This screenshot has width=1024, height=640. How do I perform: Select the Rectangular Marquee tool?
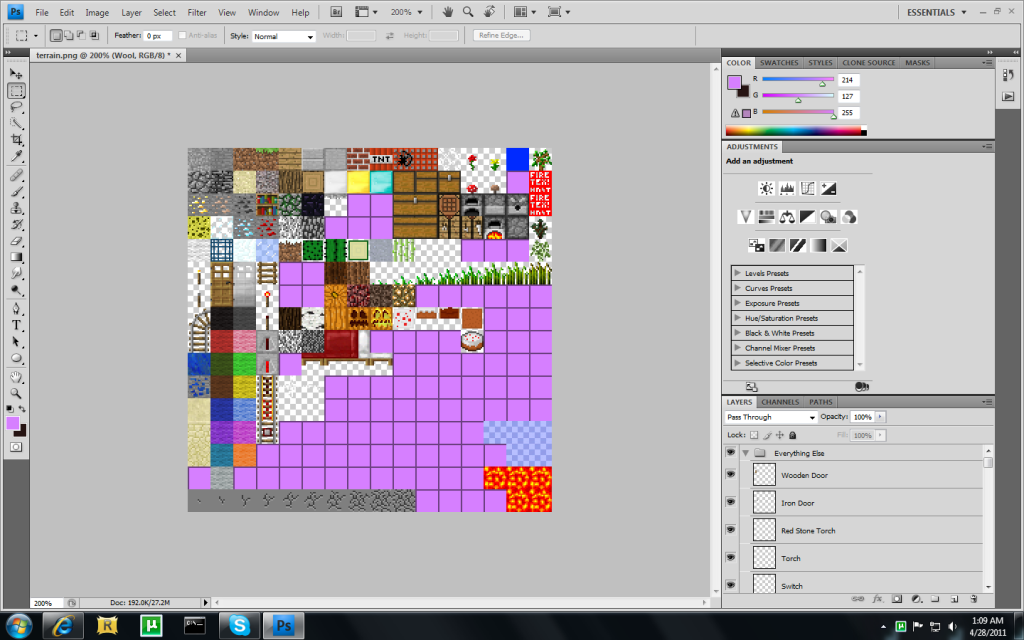click(x=16, y=91)
